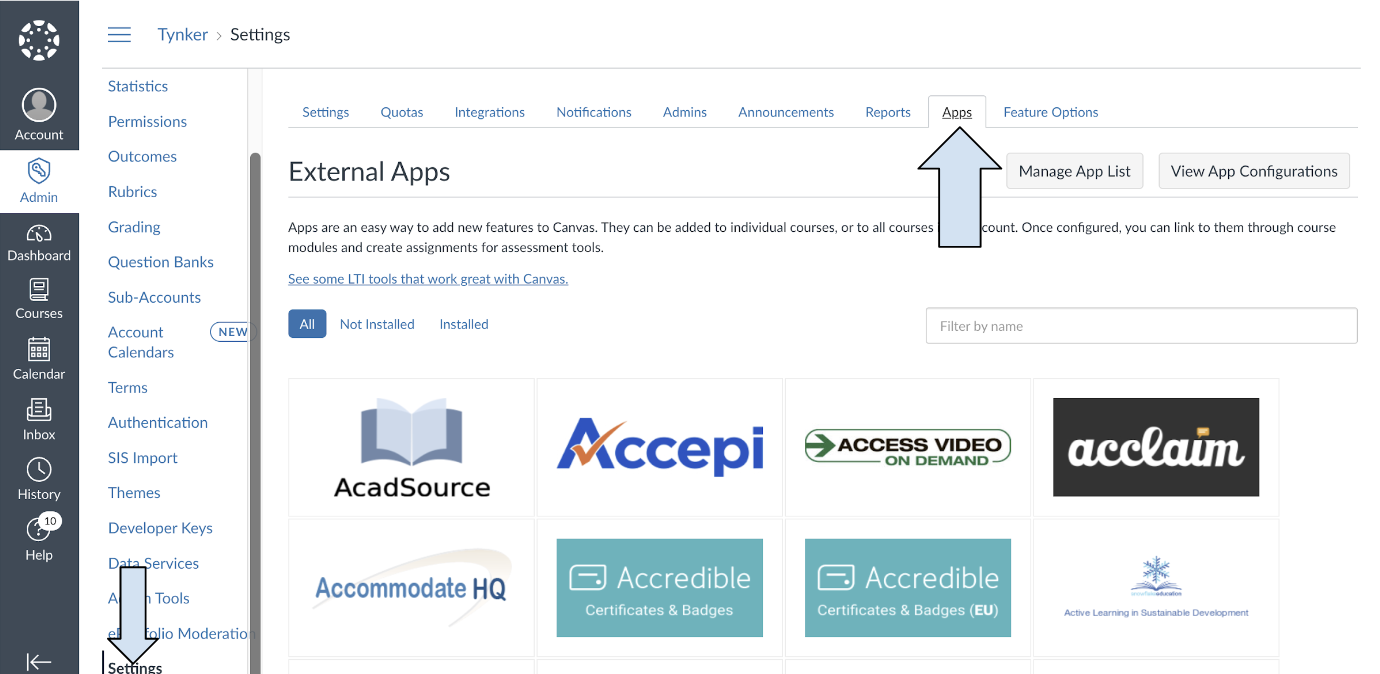Image resolution: width=1380 pixels, height=674 pixels.
Task: Open Data Services in the account menu
Action: pyautogui.click(x=153, y=563)
